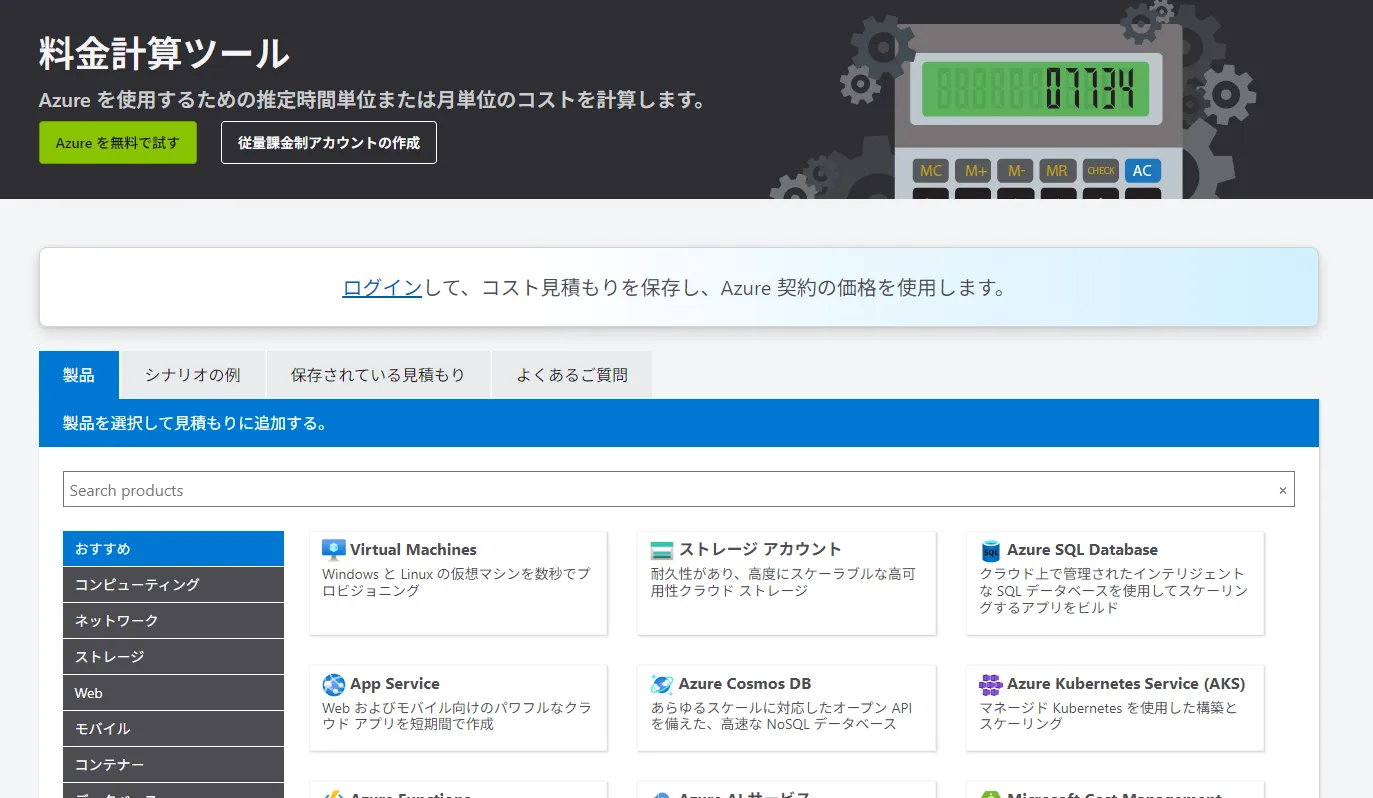
Task: Select the おすすめ category
Action: (173, 548)
